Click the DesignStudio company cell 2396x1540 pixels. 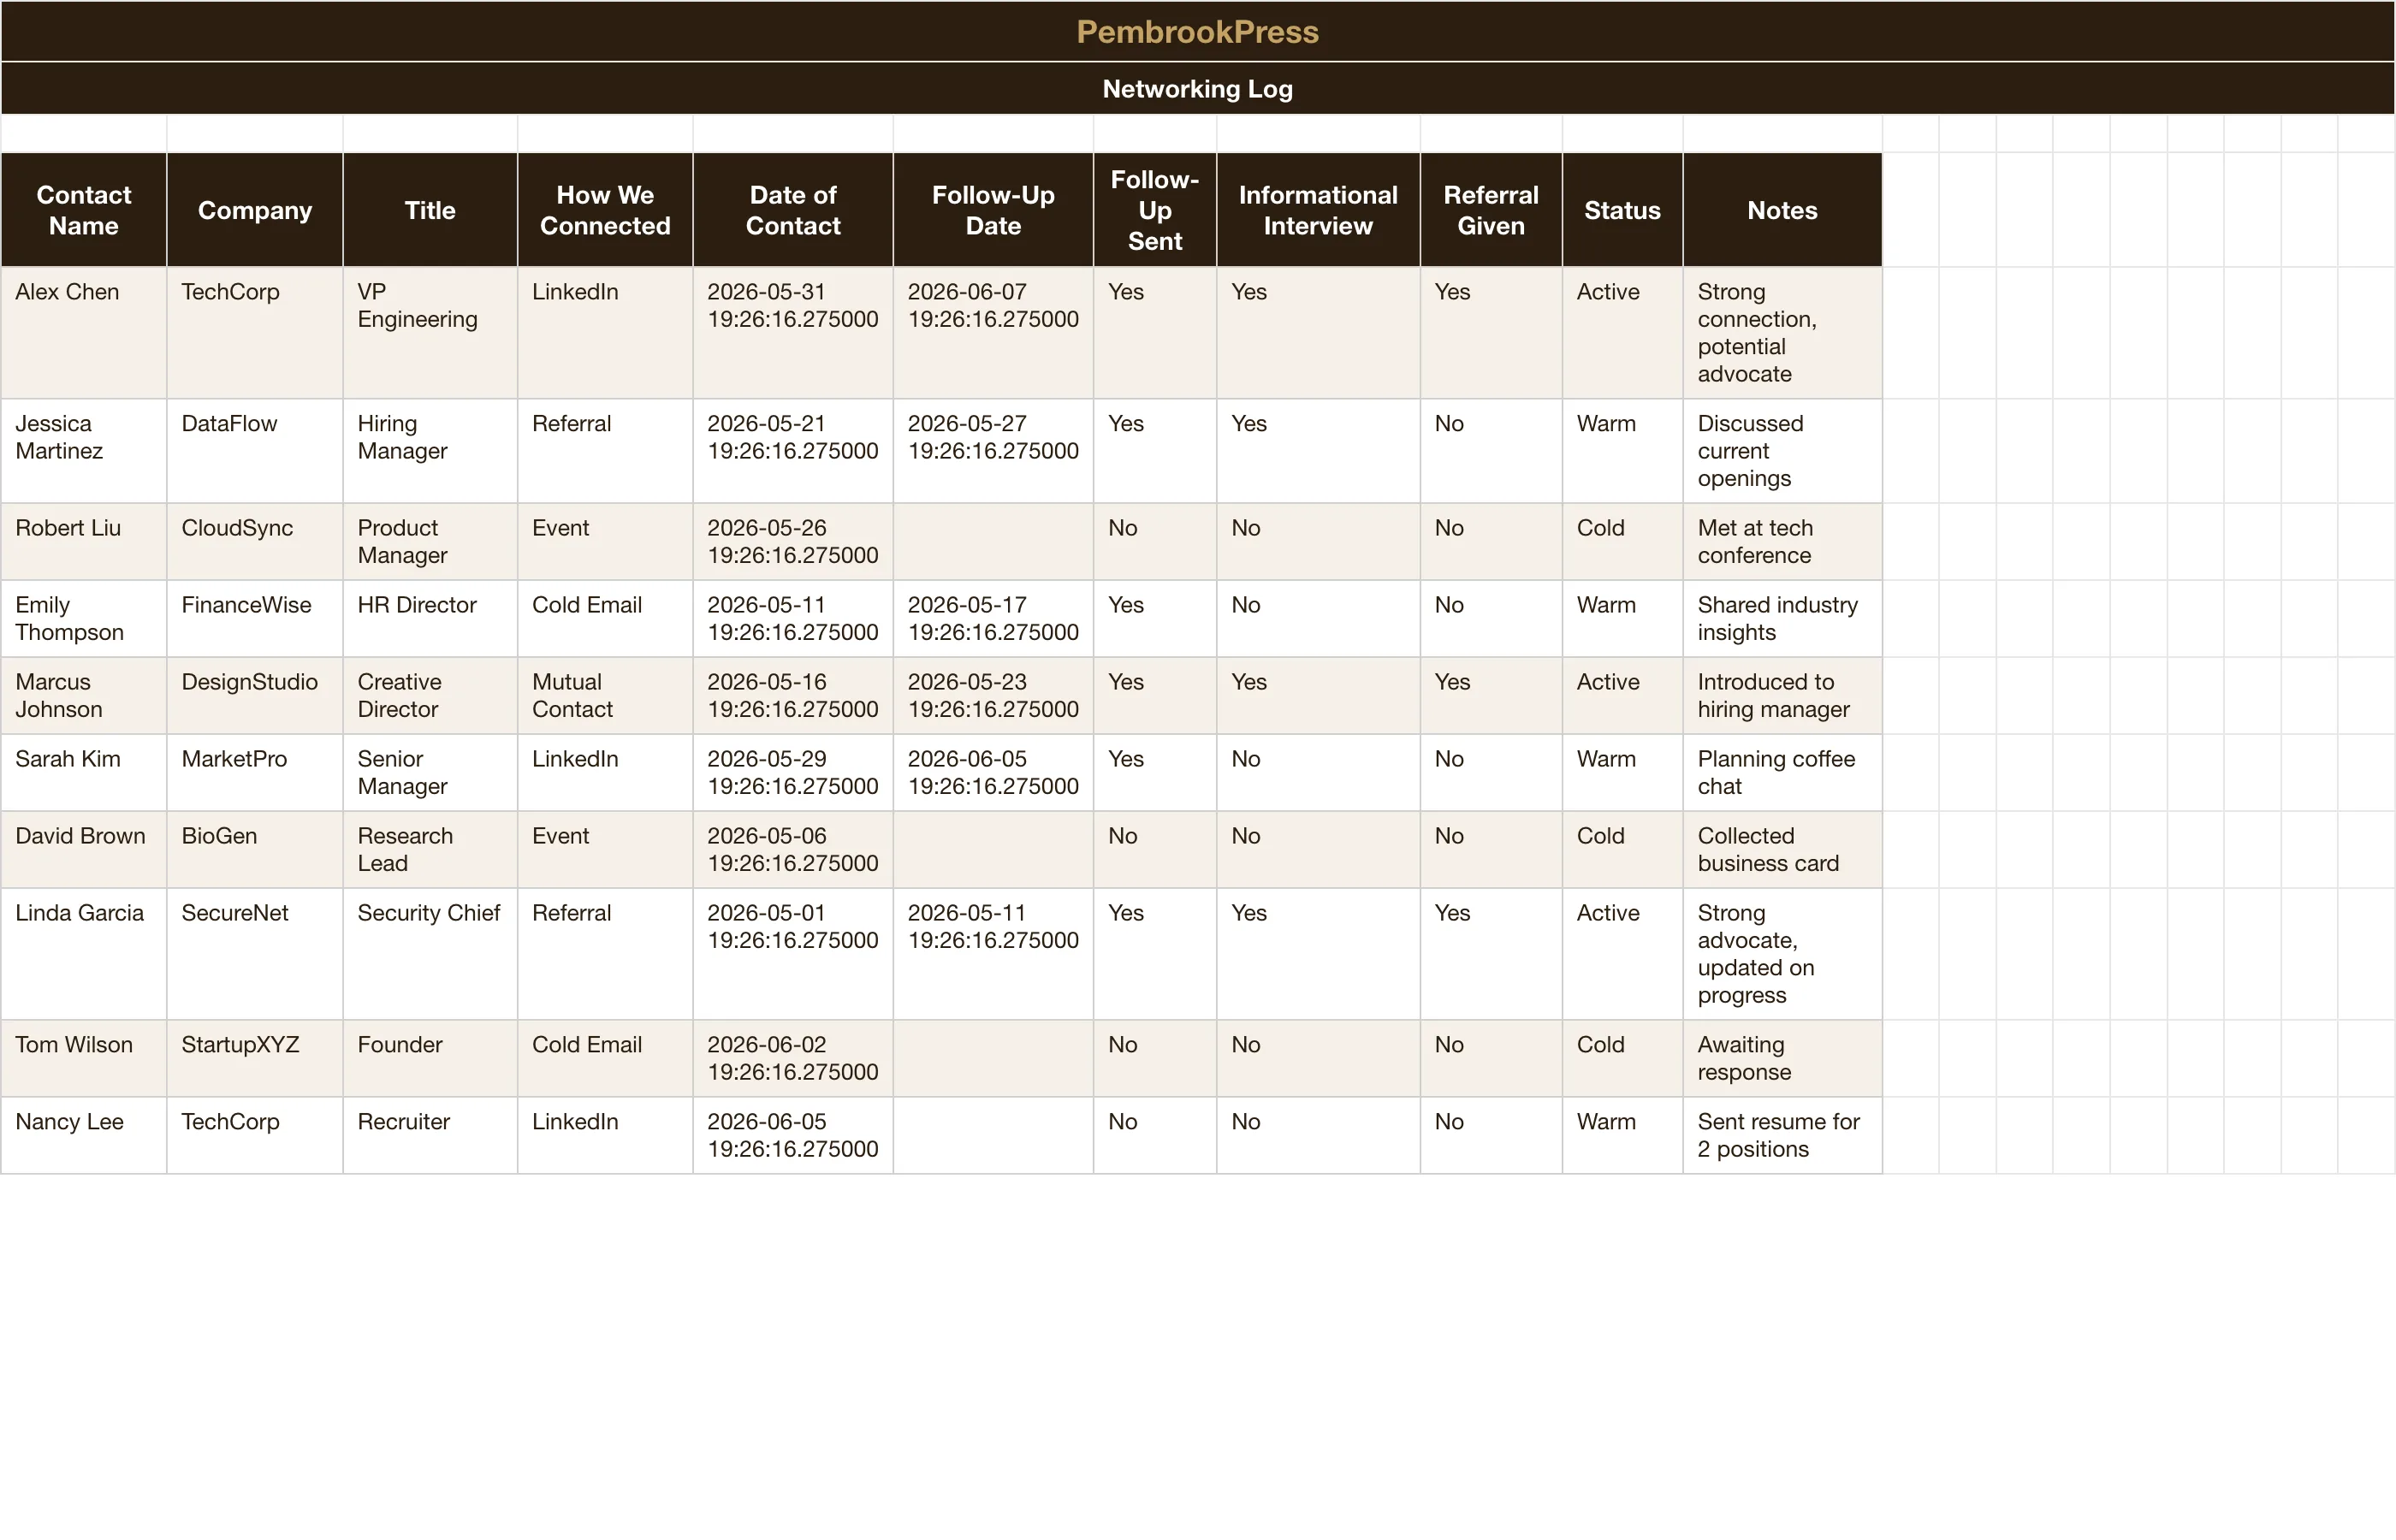(255, 696)
